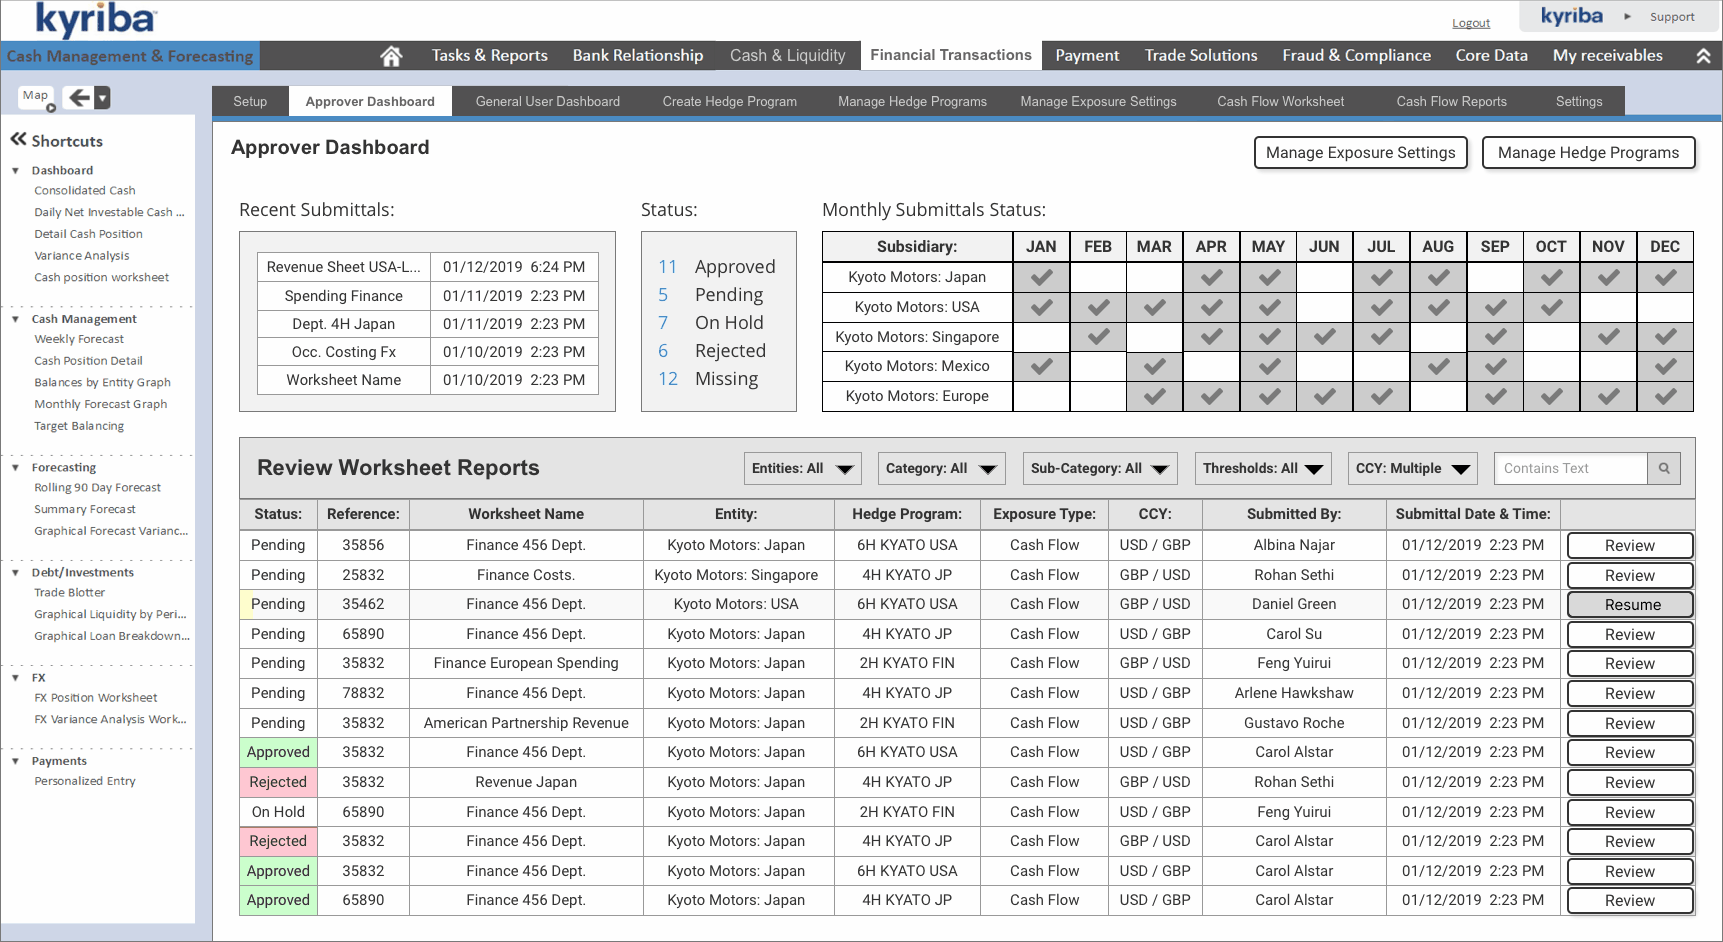Toggle Kyoto Motors: Singapore NOV checkmark
Viewport: 1723px width, 942px height.
tap(1608, 337)
